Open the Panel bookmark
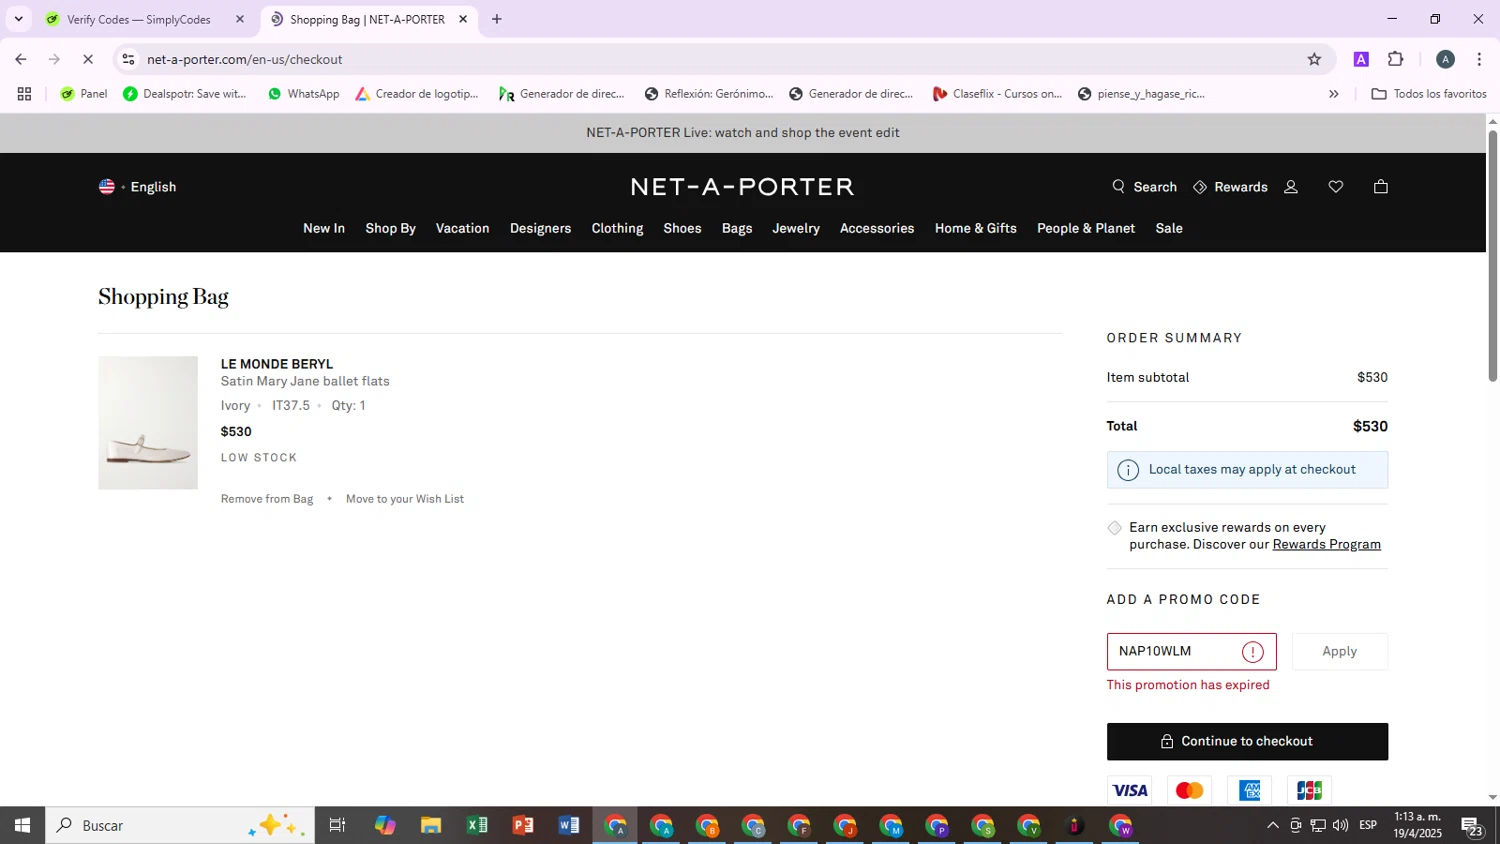1500x844 pixels. 83,94
